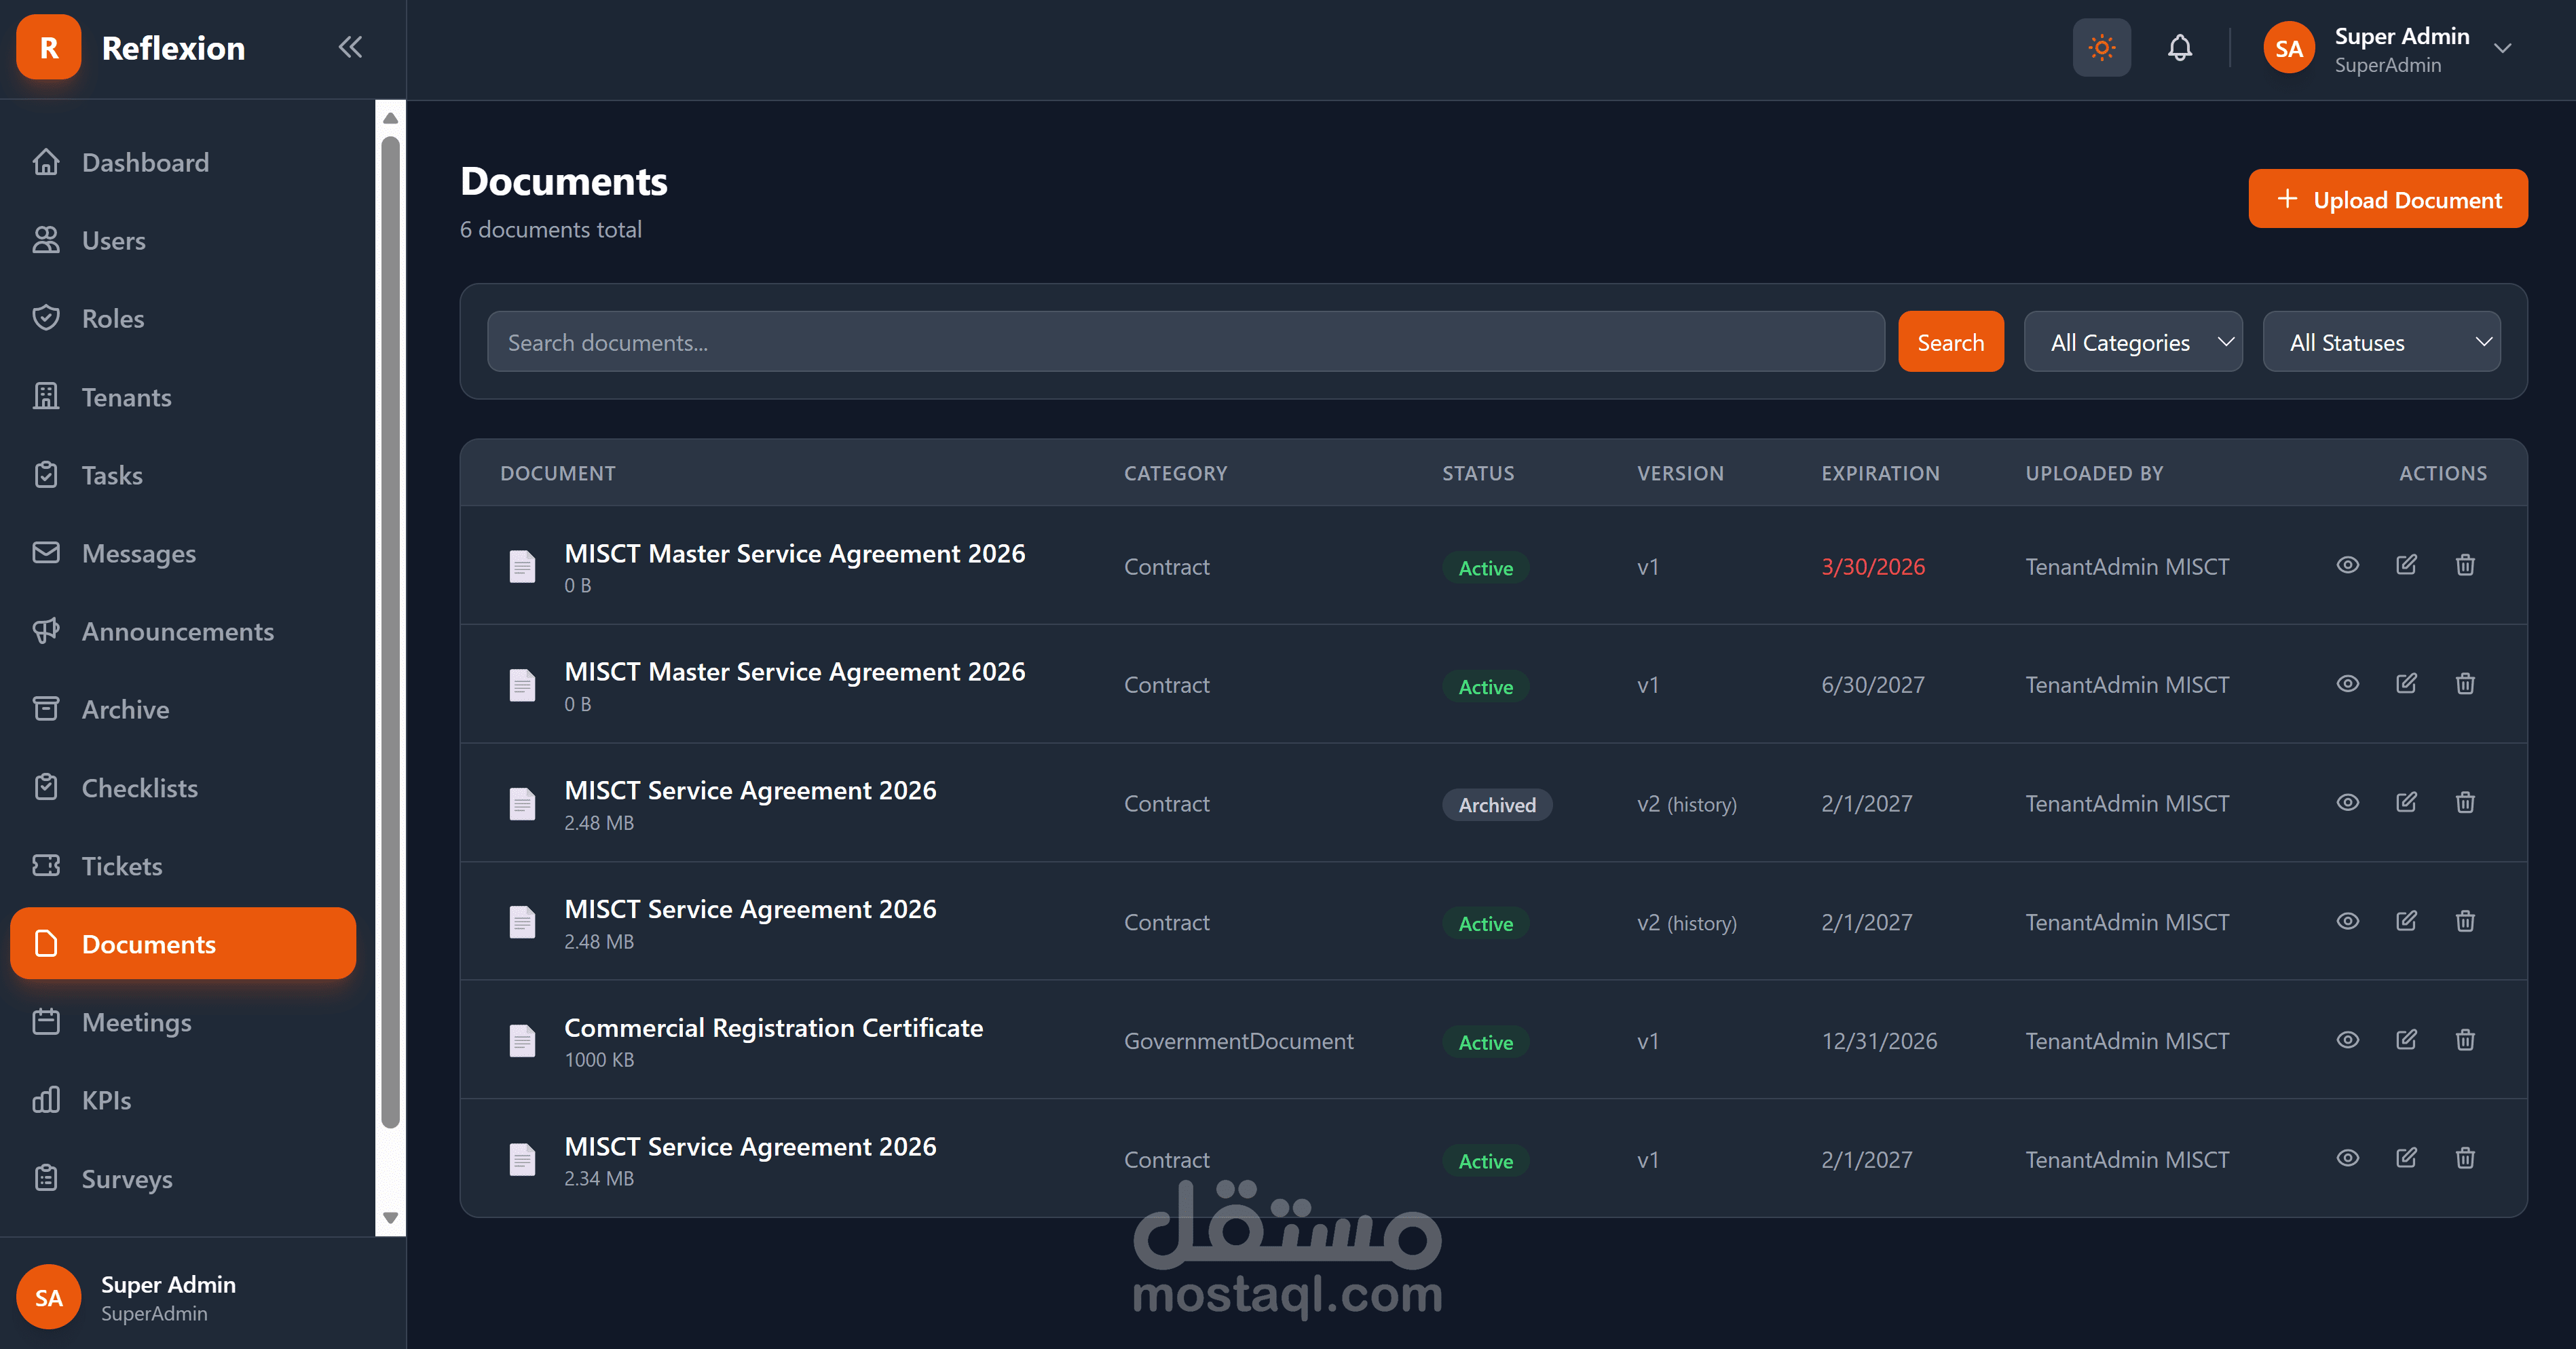Click the Upload Document button
Viewport: 2576px width, 1349px height.
coord(2387,199)
